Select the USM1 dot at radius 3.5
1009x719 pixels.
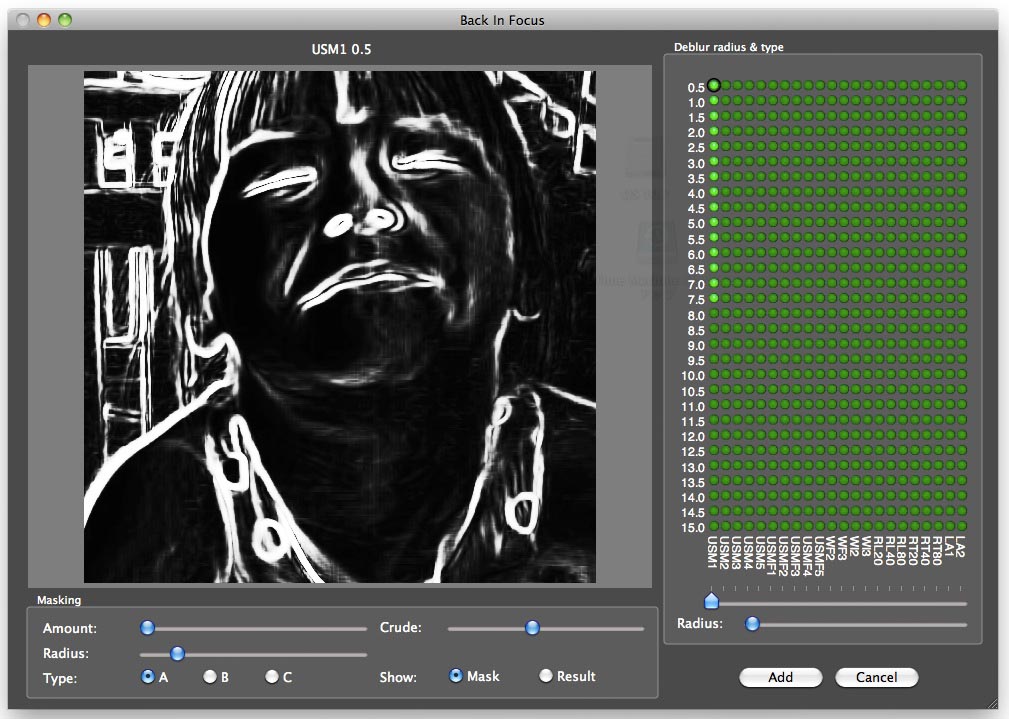click(714, 177)
